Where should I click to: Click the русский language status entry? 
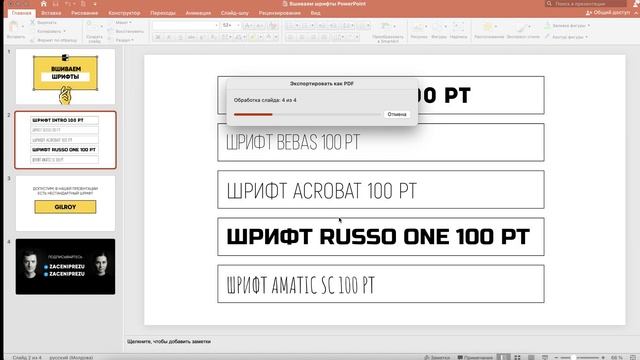(x=71, y=357)
